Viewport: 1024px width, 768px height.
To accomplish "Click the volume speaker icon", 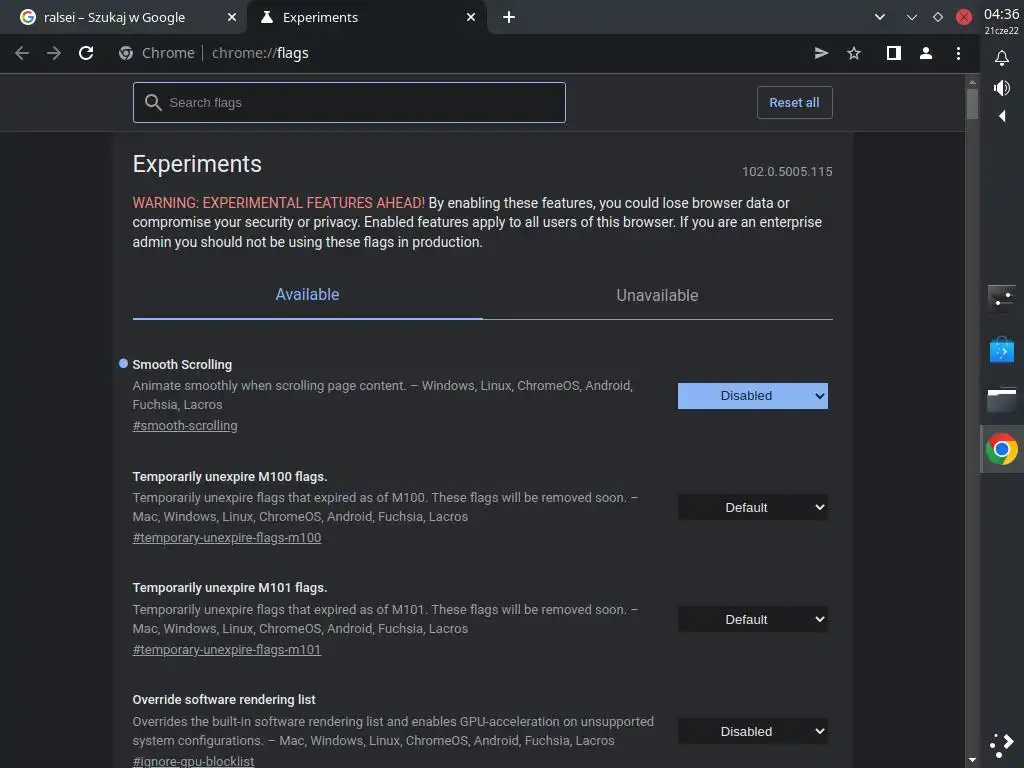I will (1001, 88).
